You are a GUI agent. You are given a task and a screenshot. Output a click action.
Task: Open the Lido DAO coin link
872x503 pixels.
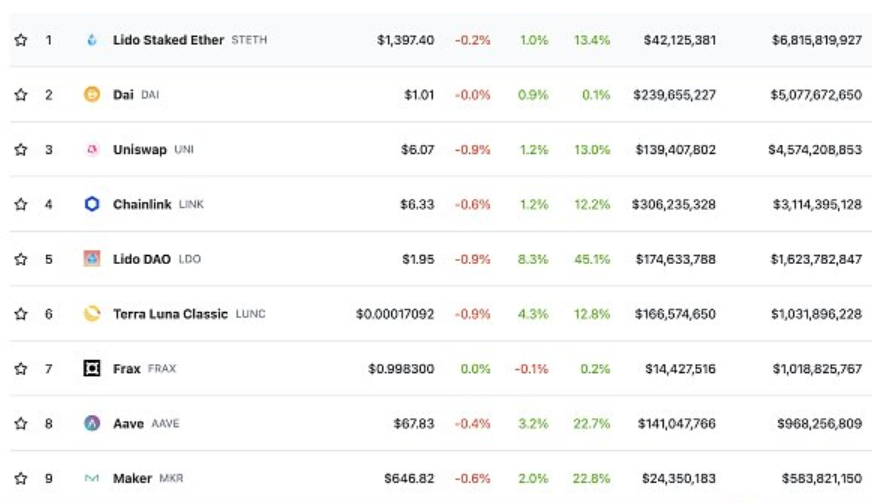[x=142, y=259]
